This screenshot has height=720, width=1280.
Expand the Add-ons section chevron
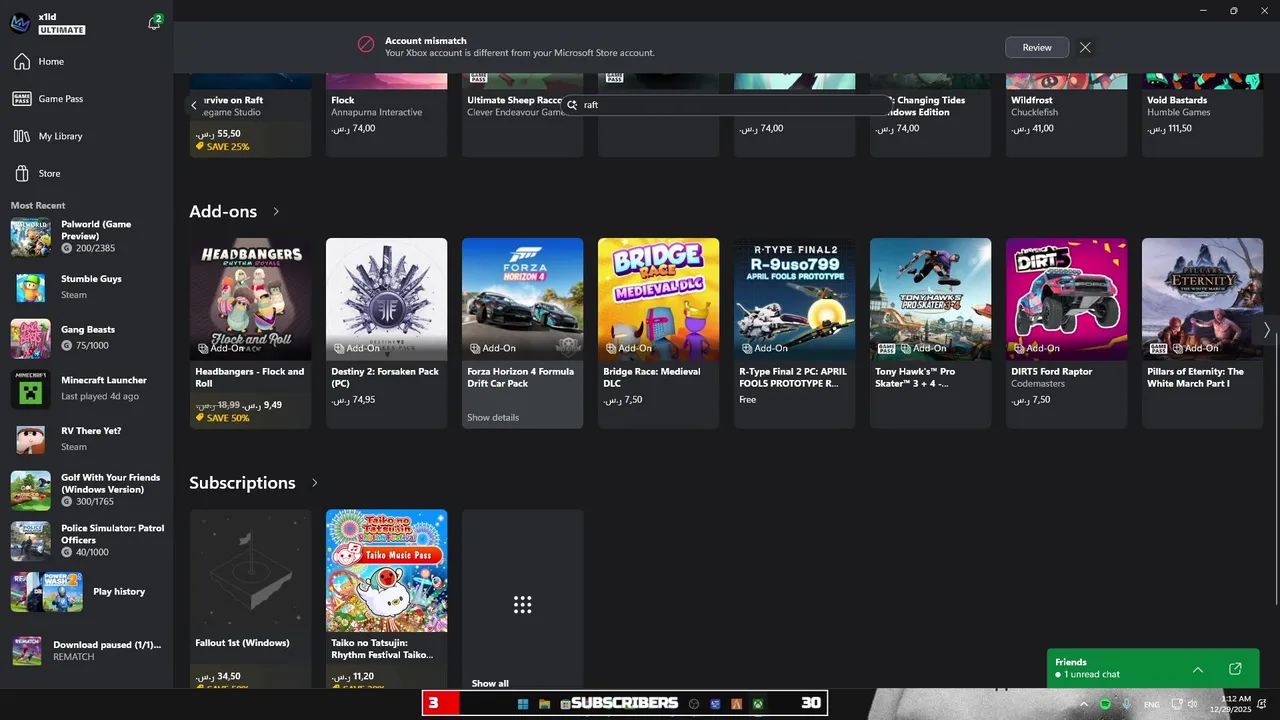(276, 212)
